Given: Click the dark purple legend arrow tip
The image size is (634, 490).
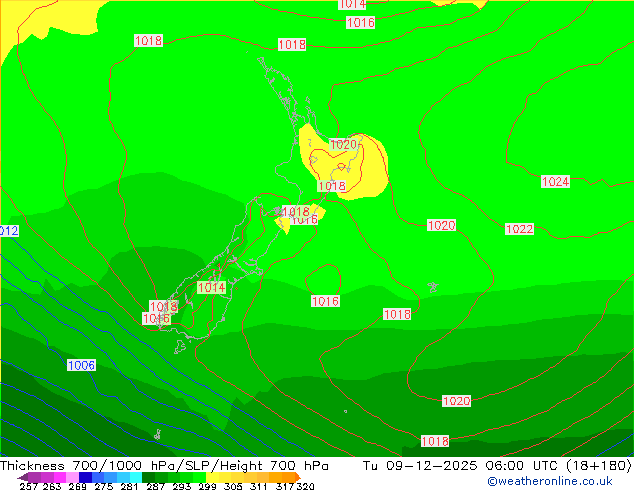Looking at the screenshot, I should [x=23, y=478].
